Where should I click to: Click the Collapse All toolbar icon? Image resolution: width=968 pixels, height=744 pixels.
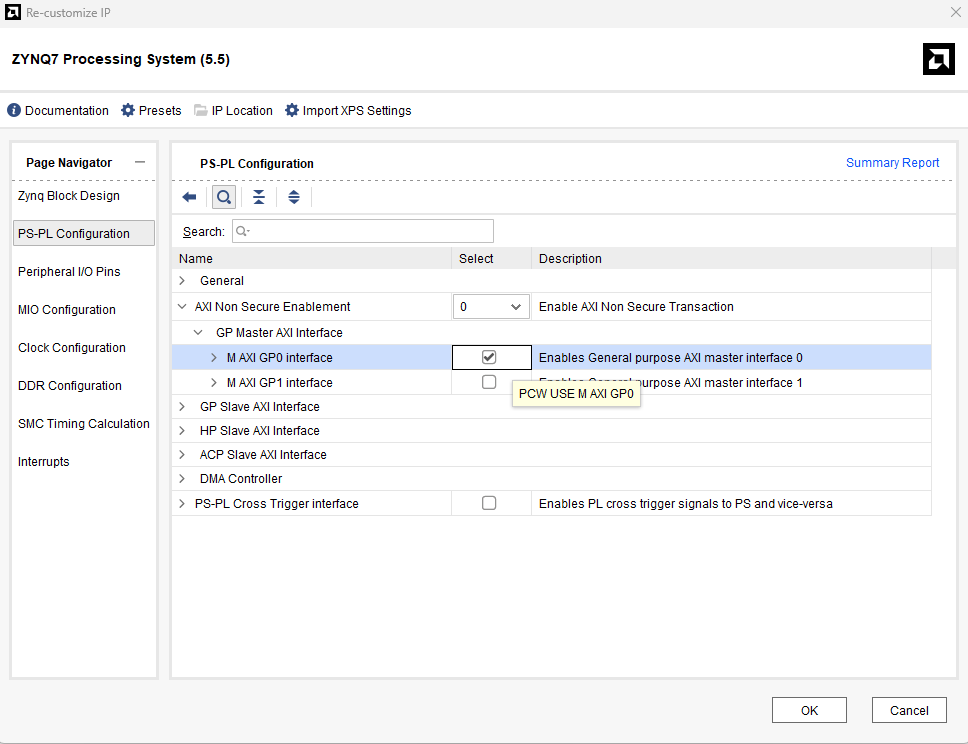pos(259,197)
